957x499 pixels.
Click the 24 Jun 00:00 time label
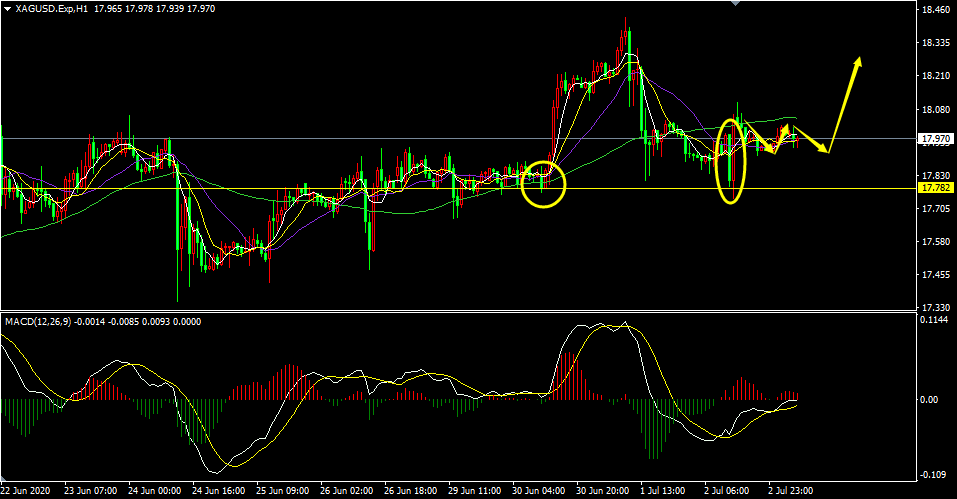tap(154, 490)
